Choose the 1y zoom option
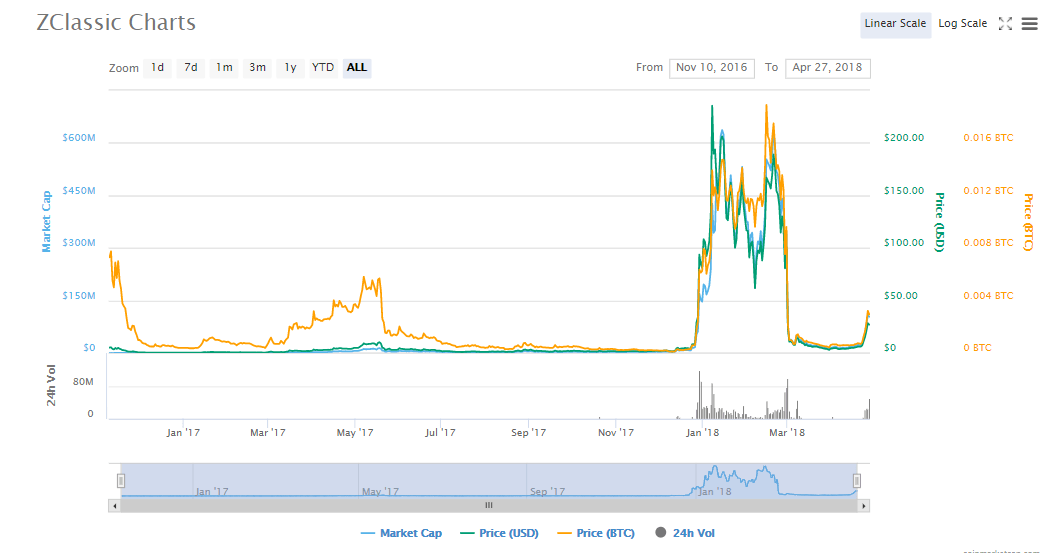 pos(290,68)
